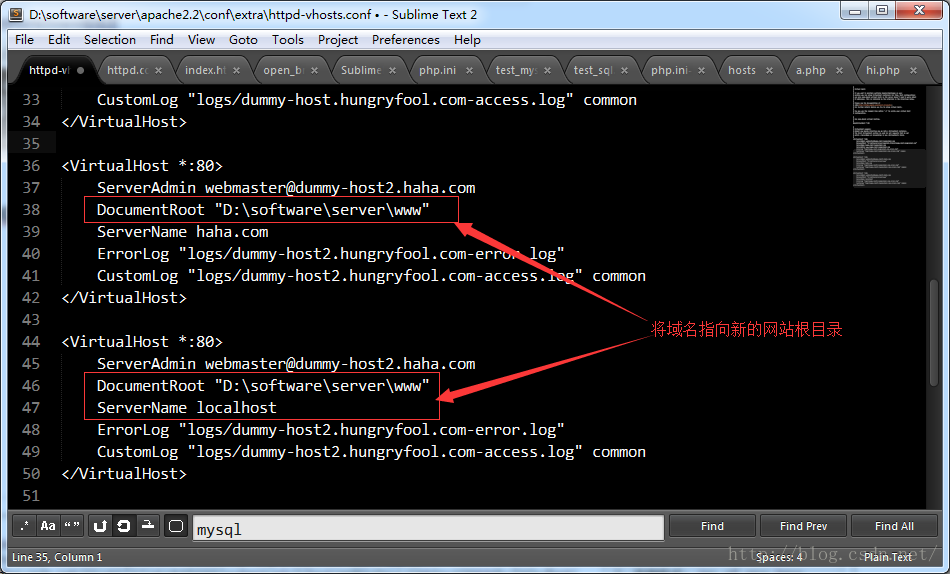Click the Find button

point(712,526)
